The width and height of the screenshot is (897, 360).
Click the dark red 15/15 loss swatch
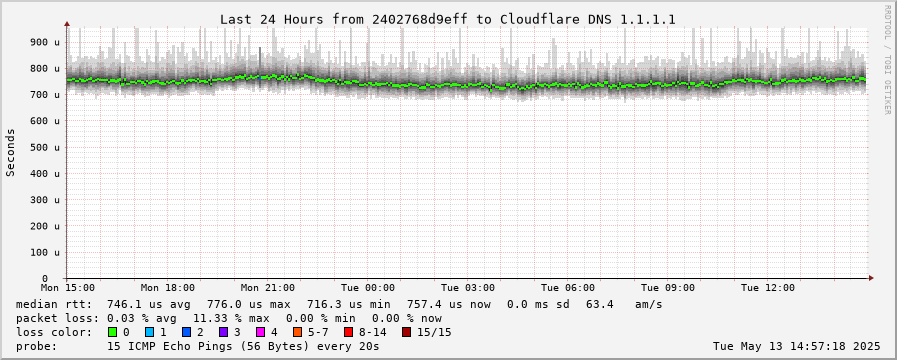coord(406,332)
